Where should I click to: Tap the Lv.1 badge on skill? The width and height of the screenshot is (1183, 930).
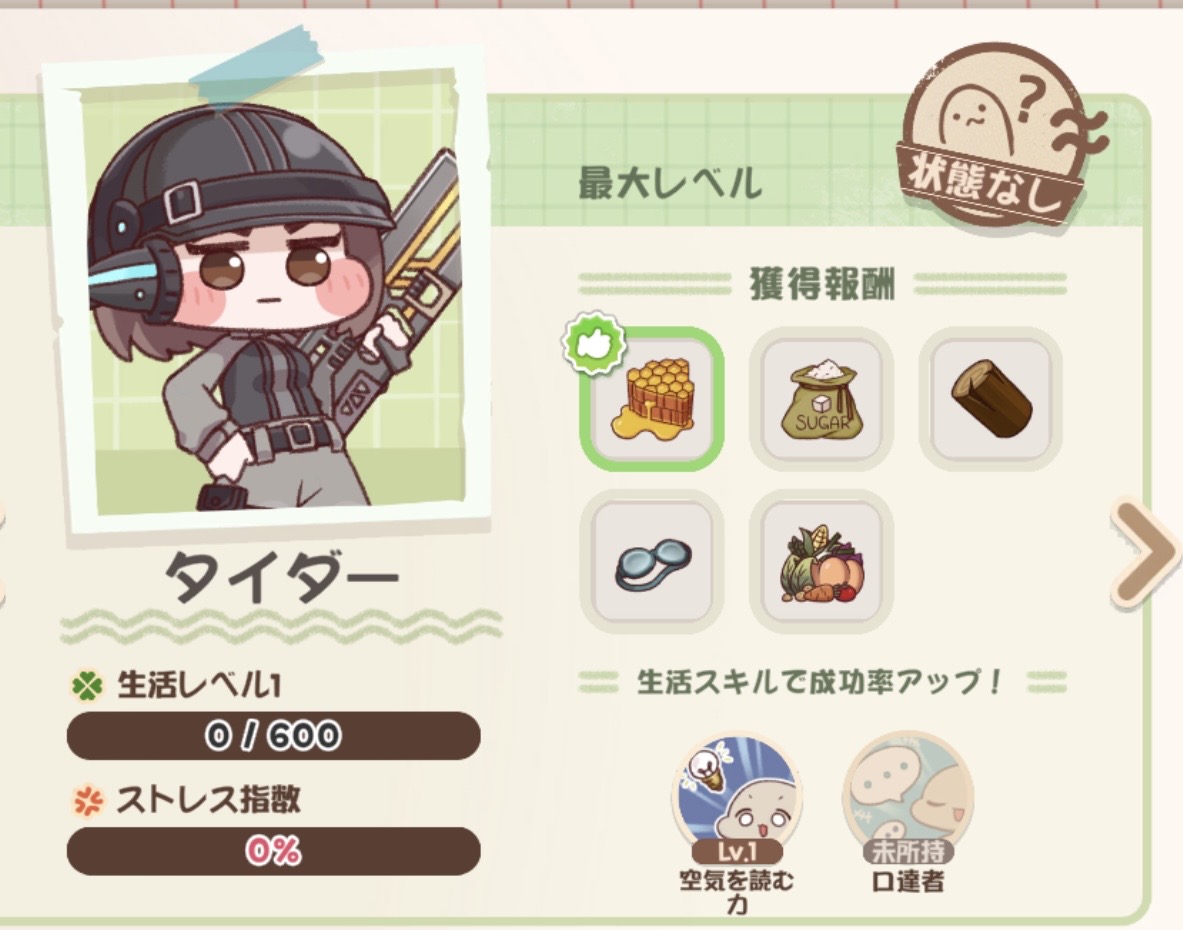coord(737,852)
